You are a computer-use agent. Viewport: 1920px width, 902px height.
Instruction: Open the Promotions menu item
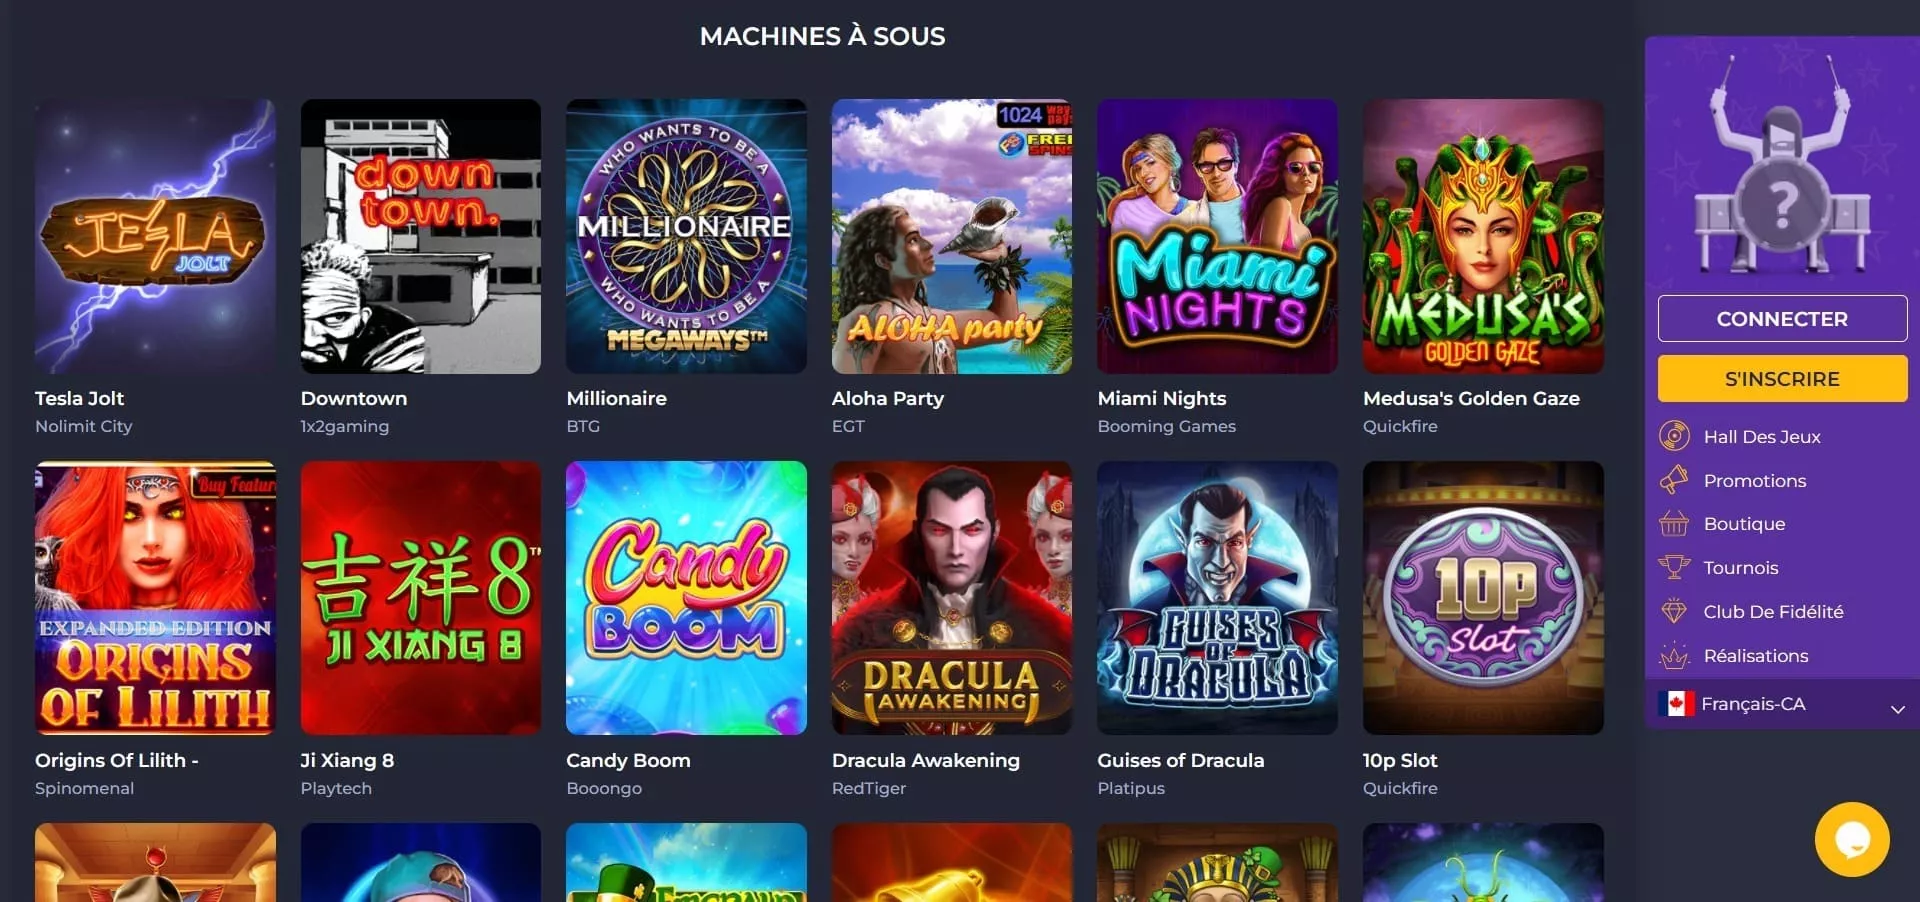click(x=1754, y=481)
